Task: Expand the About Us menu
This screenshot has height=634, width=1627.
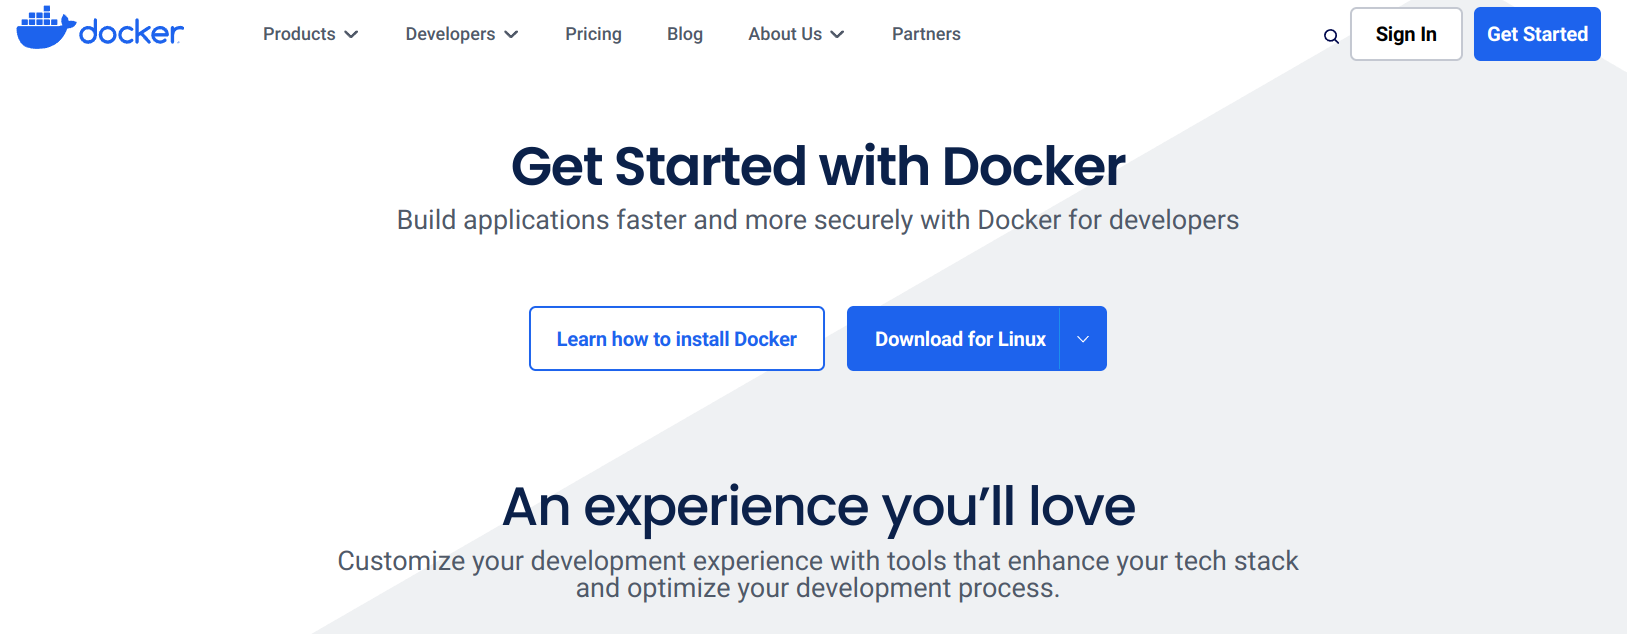Action: click(796, 34)
